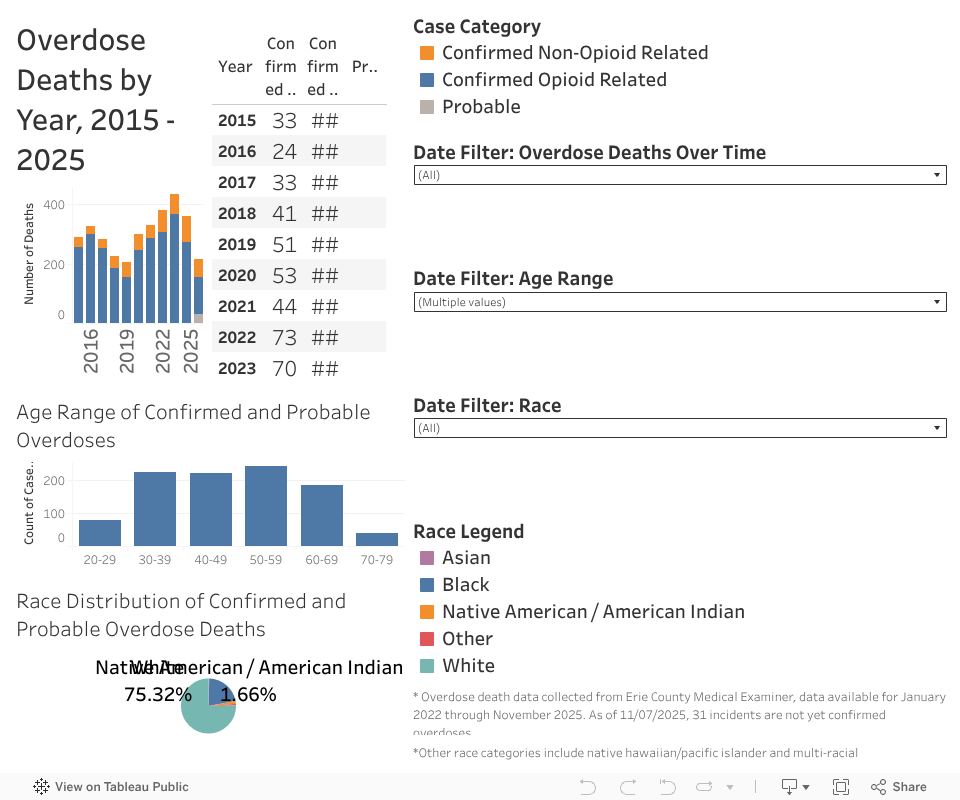
Task: Expand Overdose Deaths Over Time date filter
Action: click(x=680, y=175)
